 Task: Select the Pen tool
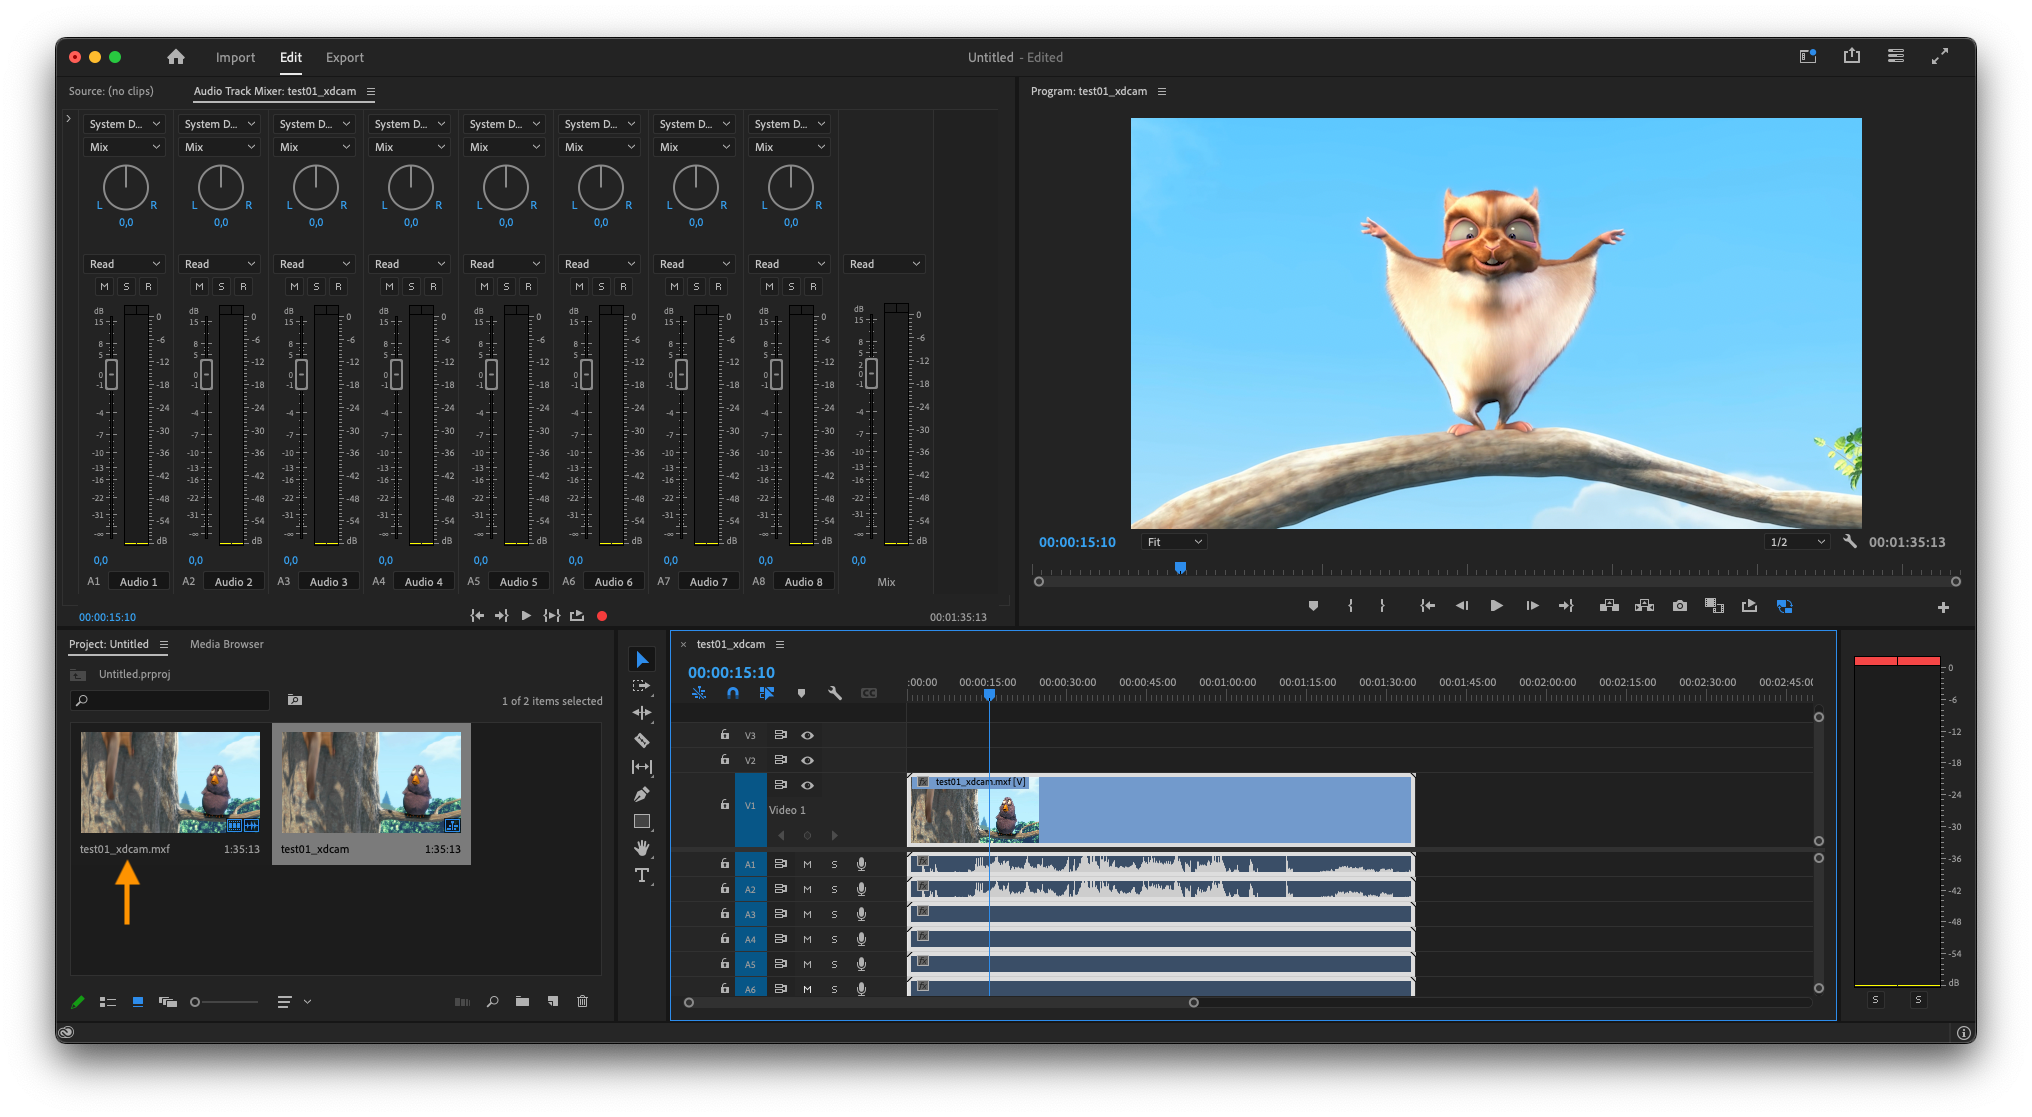pos(642,794)
